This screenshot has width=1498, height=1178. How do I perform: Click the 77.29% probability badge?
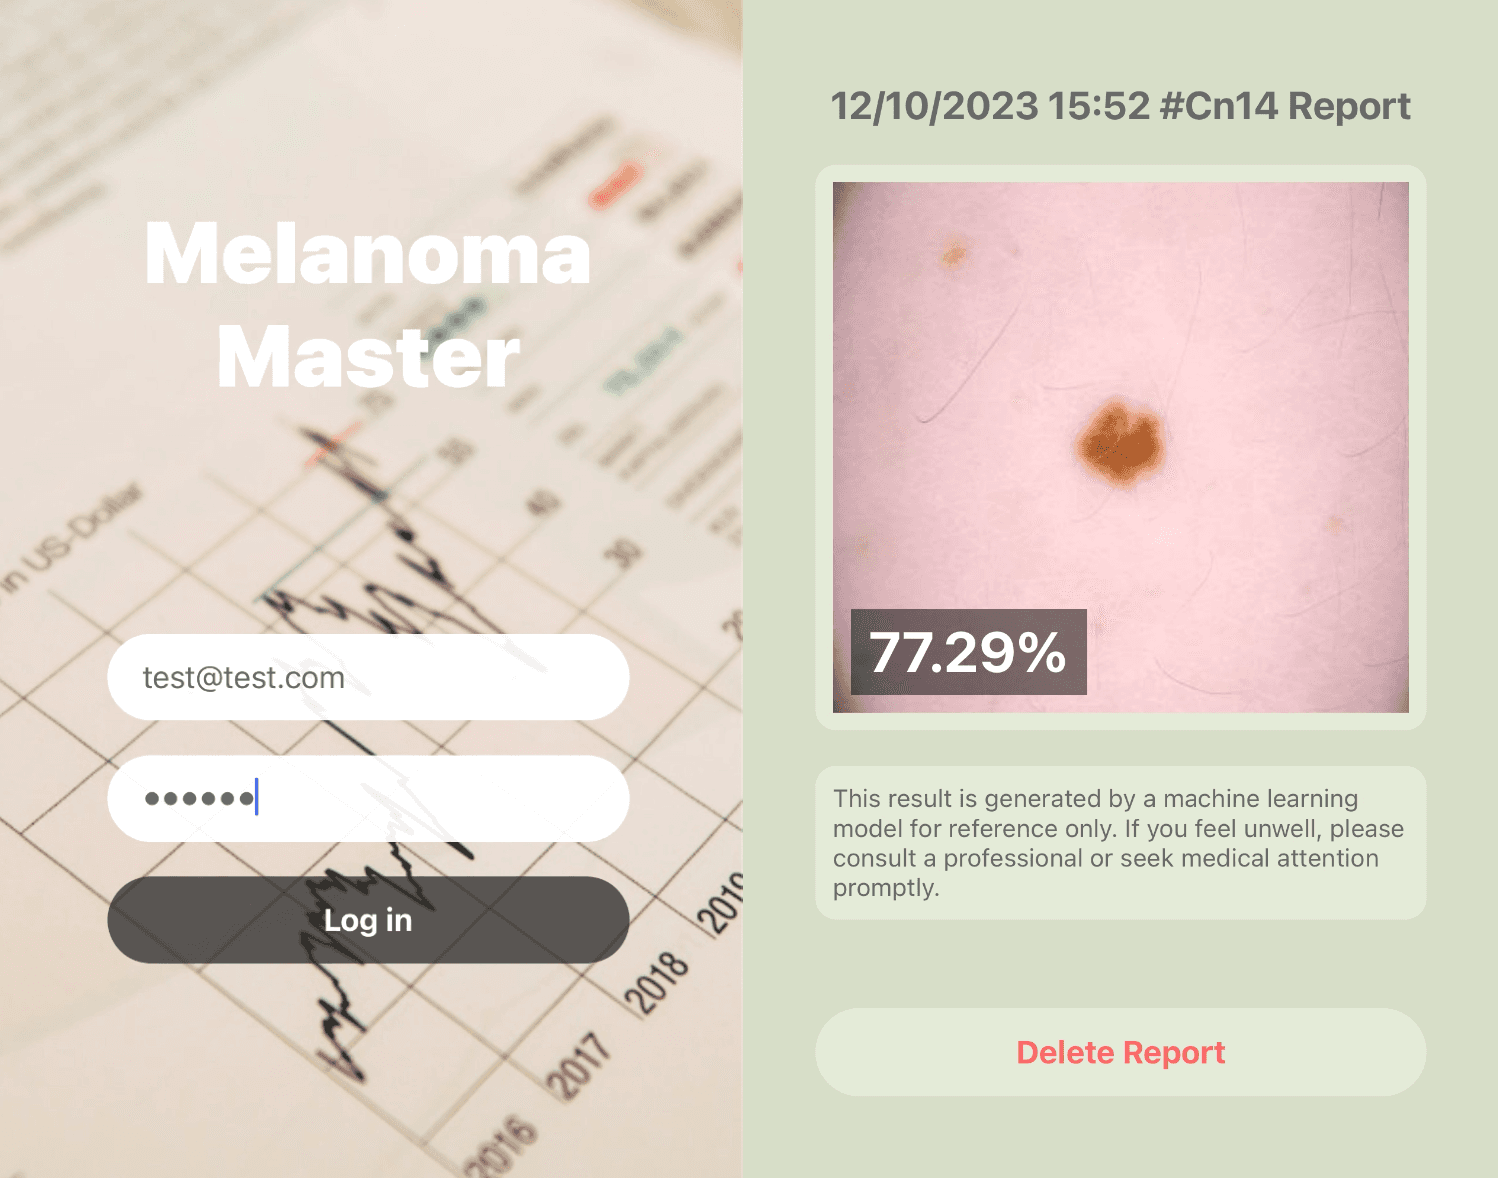(x=968, y=652)
